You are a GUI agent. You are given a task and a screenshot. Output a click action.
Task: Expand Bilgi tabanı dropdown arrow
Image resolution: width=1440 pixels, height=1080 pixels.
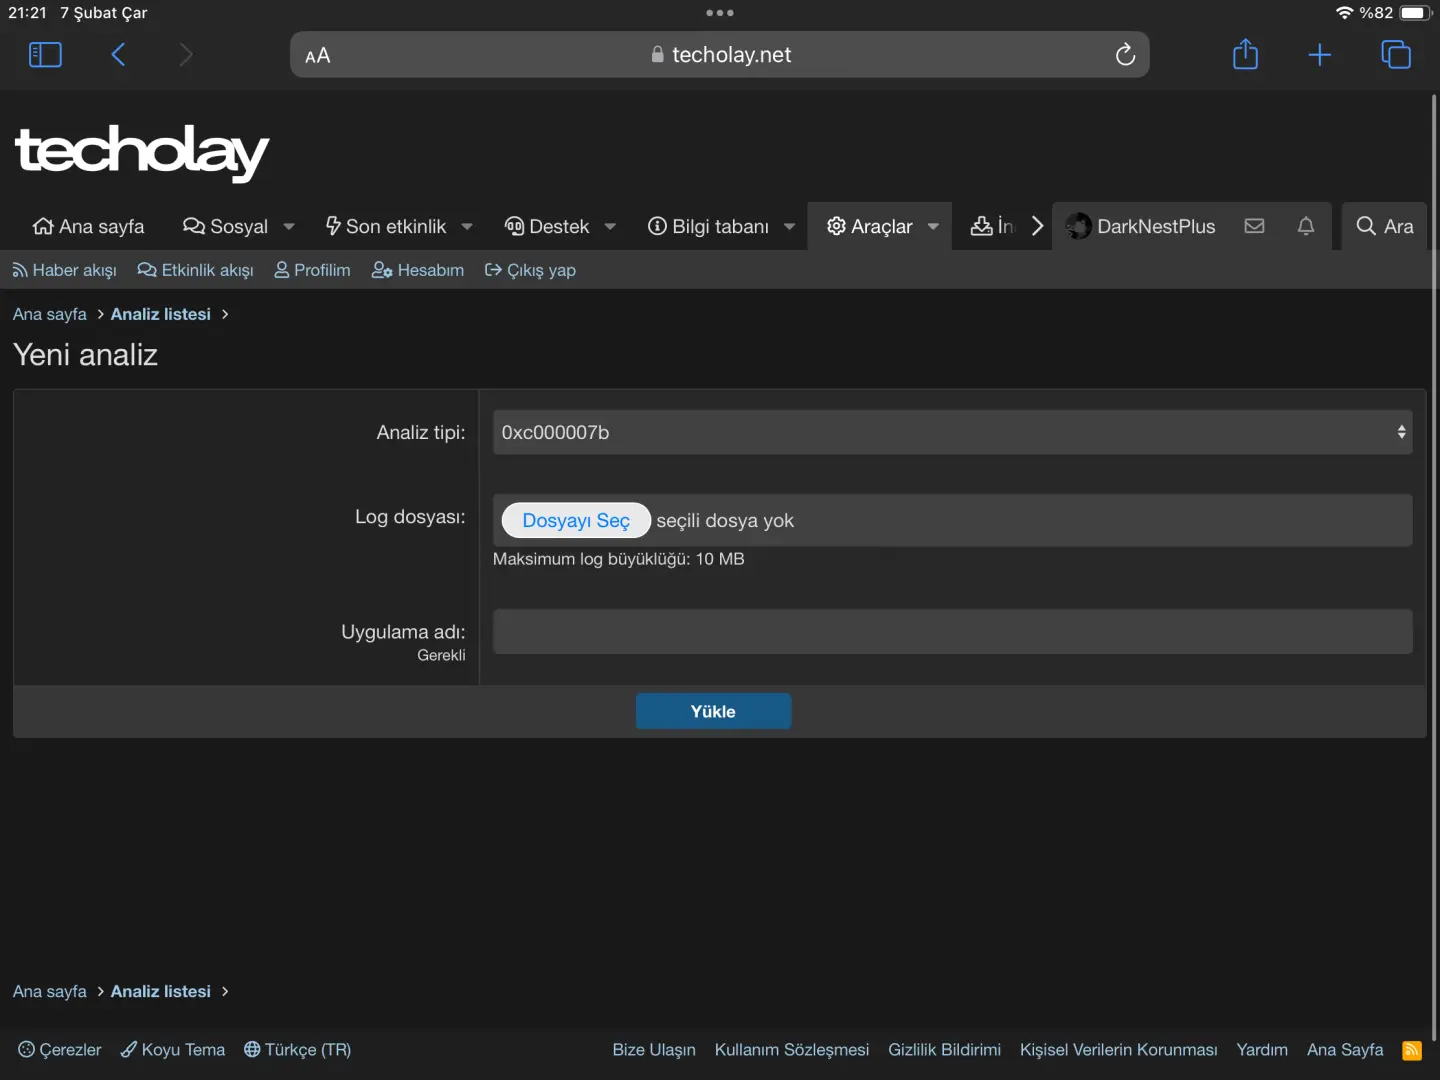789,227
